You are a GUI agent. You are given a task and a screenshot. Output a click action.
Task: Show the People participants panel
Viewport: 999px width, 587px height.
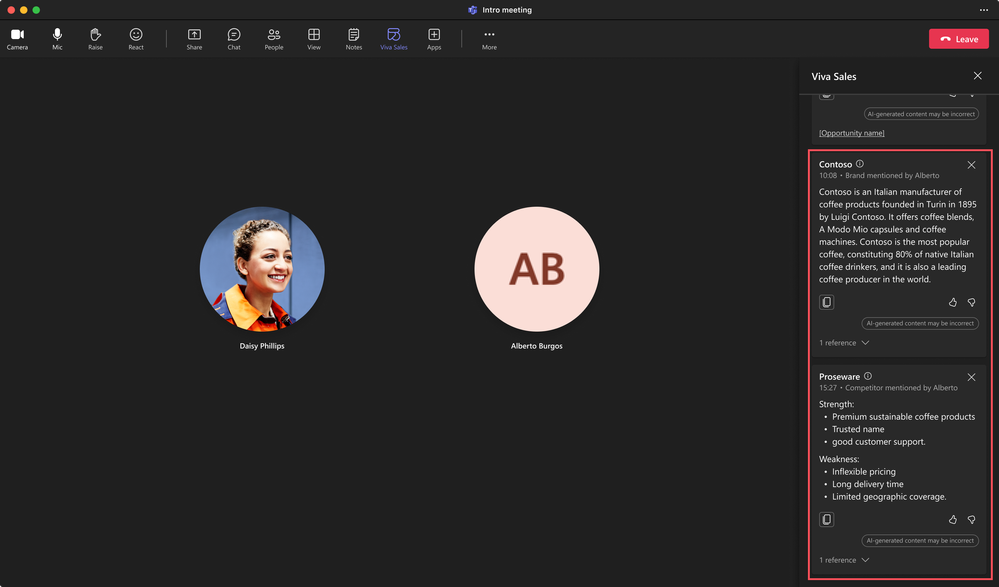[x=274, y=39]
